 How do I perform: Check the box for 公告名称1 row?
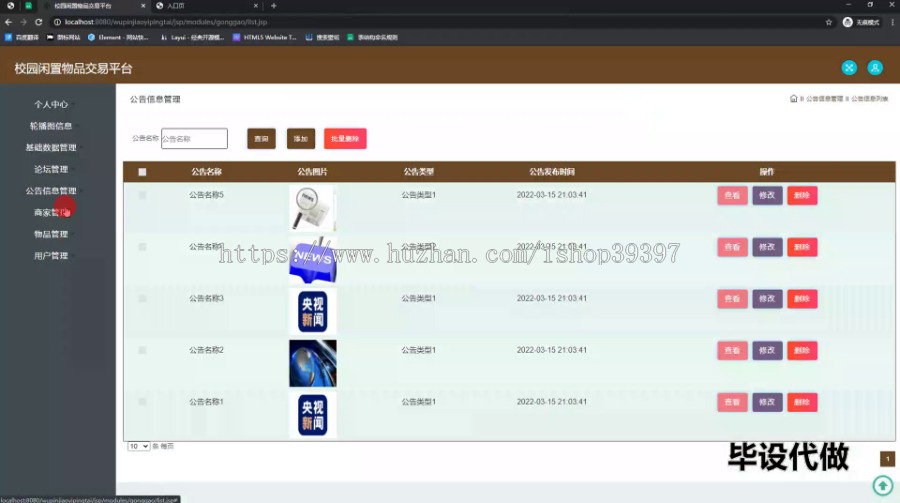click(142, 402)
